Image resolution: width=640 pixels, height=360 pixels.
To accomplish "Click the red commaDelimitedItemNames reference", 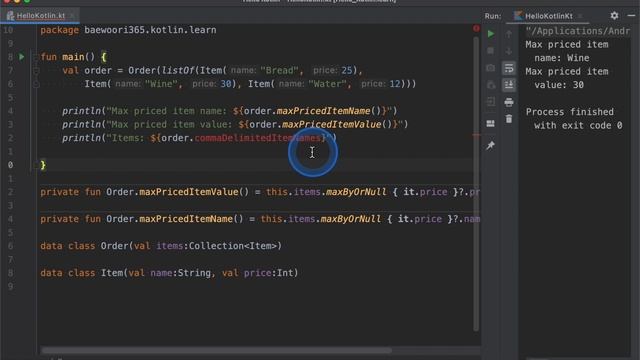I will (258, 138).
